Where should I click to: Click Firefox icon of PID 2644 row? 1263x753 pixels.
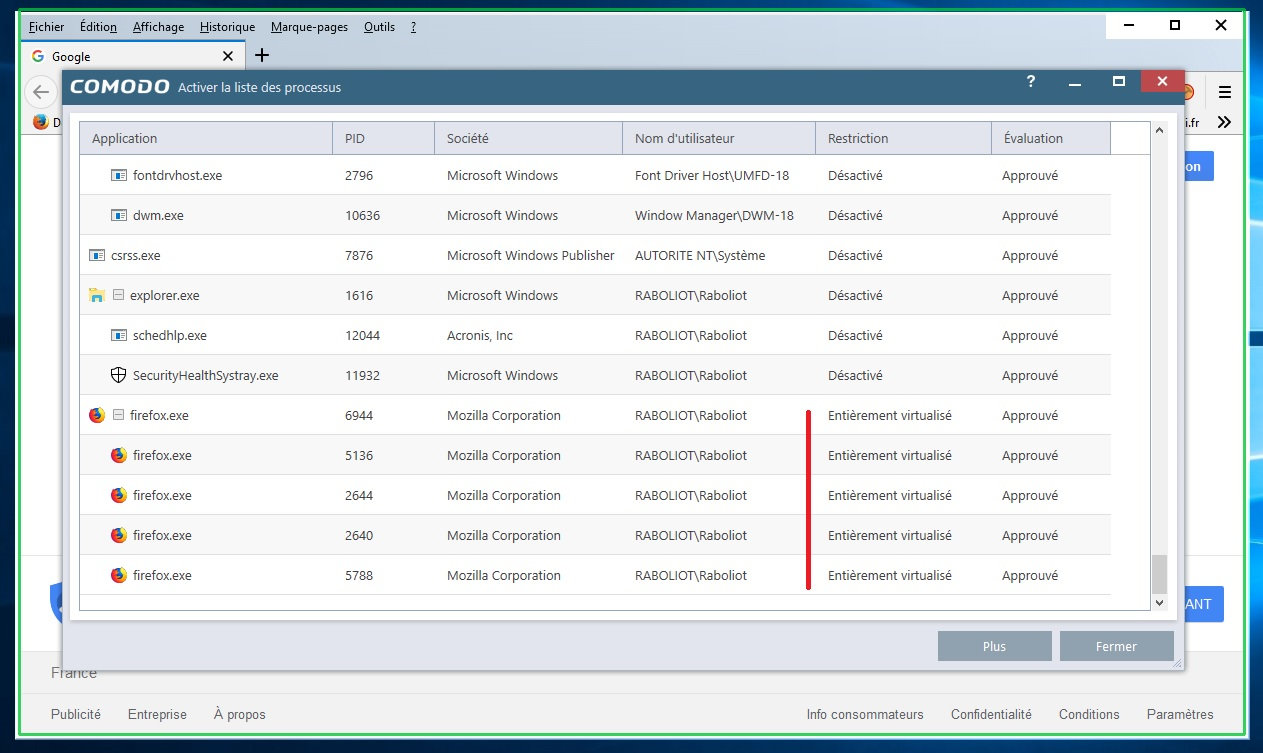[119, 495]
